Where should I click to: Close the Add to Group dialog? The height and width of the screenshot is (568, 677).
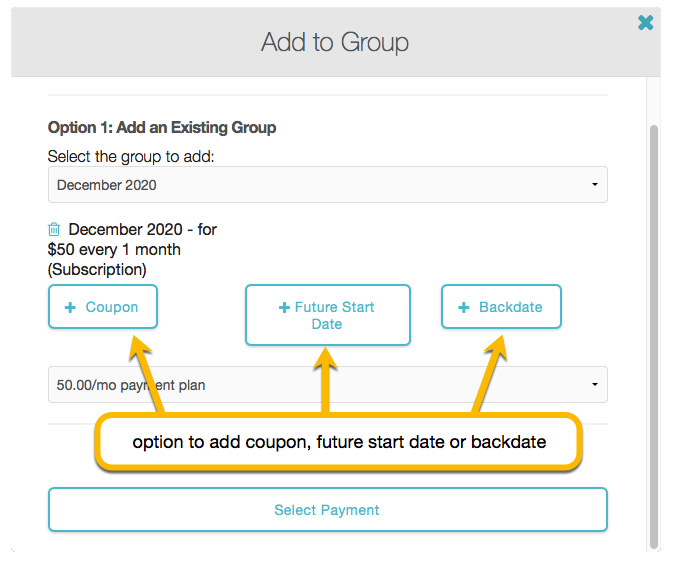coord(646,22)
